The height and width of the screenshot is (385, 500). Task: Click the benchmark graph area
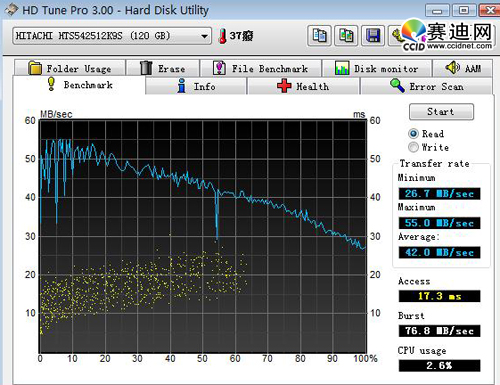pos(203,236)
